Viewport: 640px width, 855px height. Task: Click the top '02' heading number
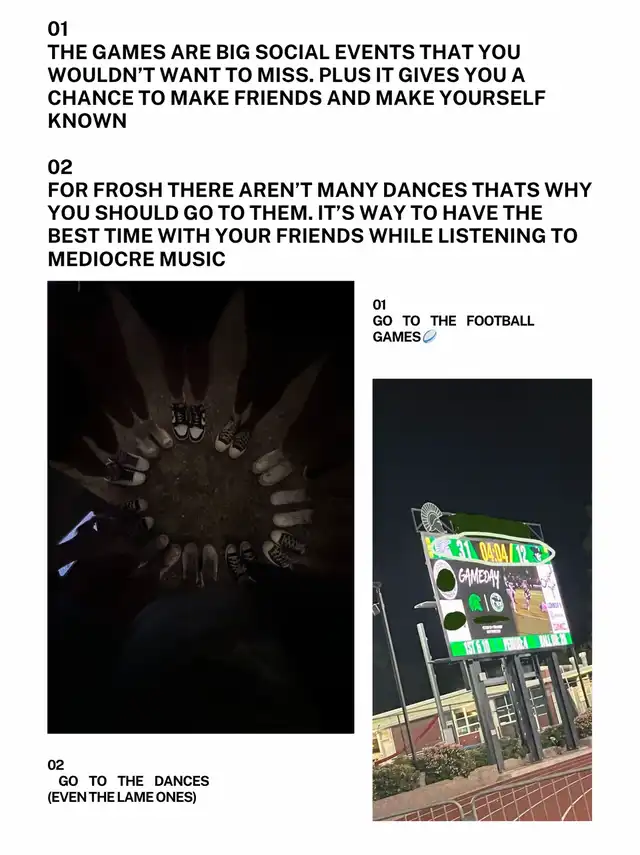(60, 166)
